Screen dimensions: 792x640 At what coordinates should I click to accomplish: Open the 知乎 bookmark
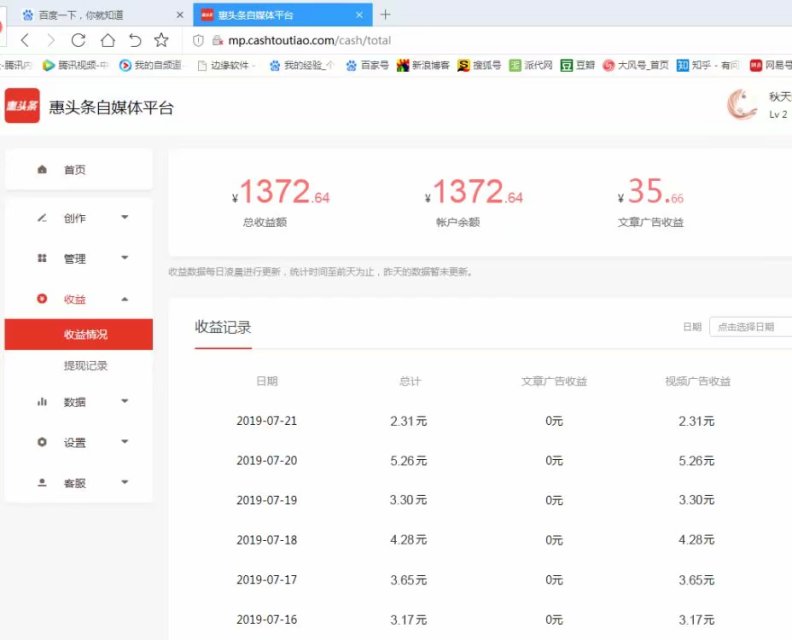(x=708, y=65)
